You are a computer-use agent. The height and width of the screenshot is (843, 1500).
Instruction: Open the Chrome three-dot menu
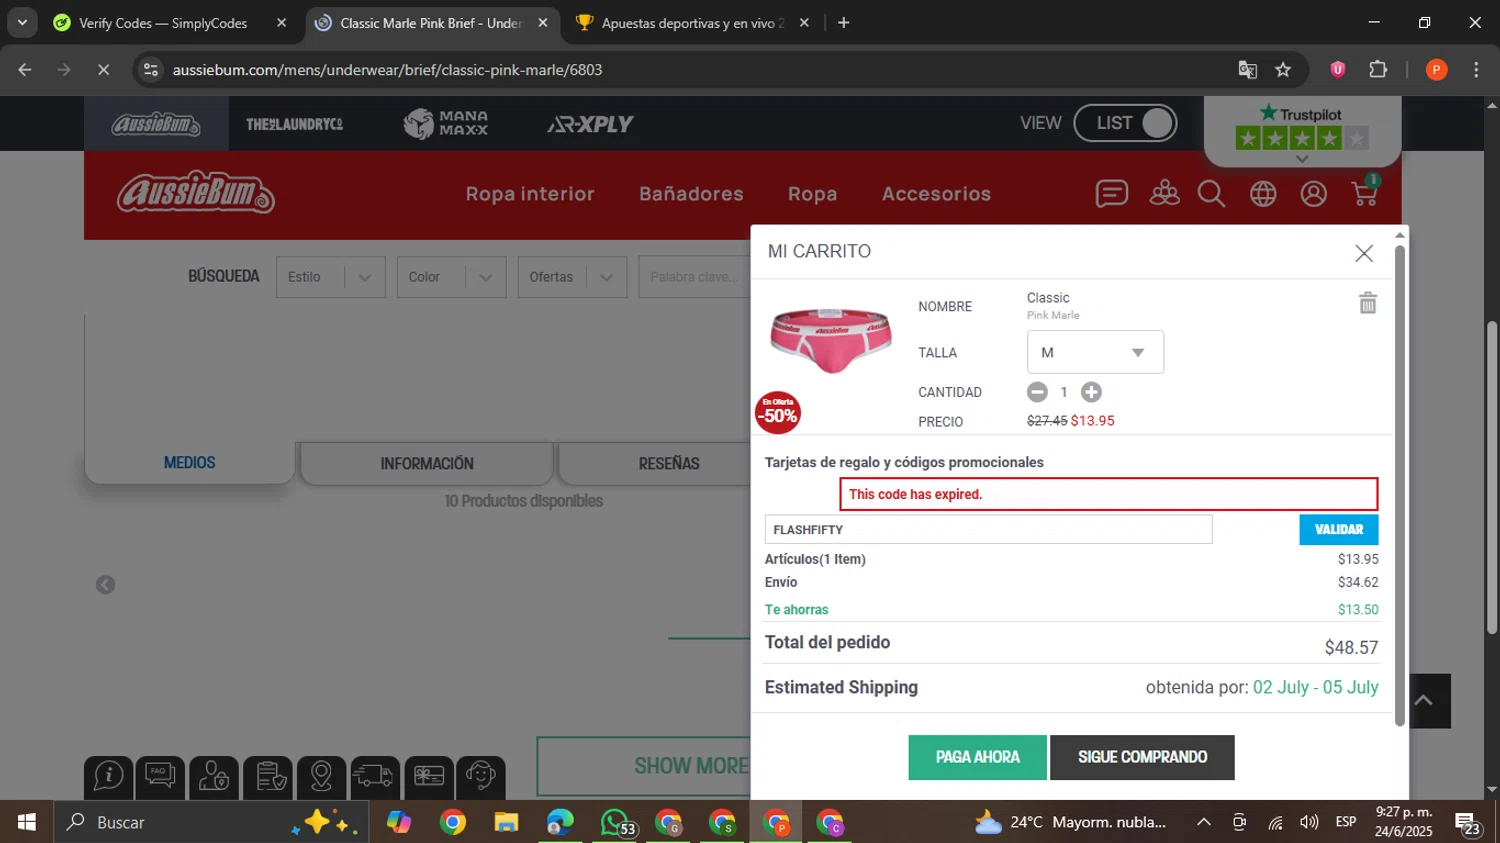point(1476,70)
